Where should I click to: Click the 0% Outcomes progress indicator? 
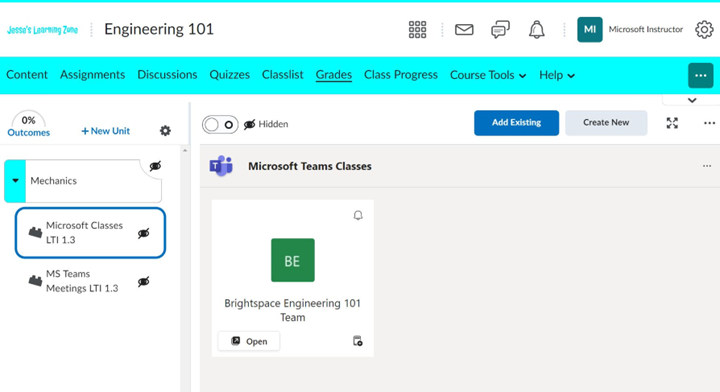(28, 125)
